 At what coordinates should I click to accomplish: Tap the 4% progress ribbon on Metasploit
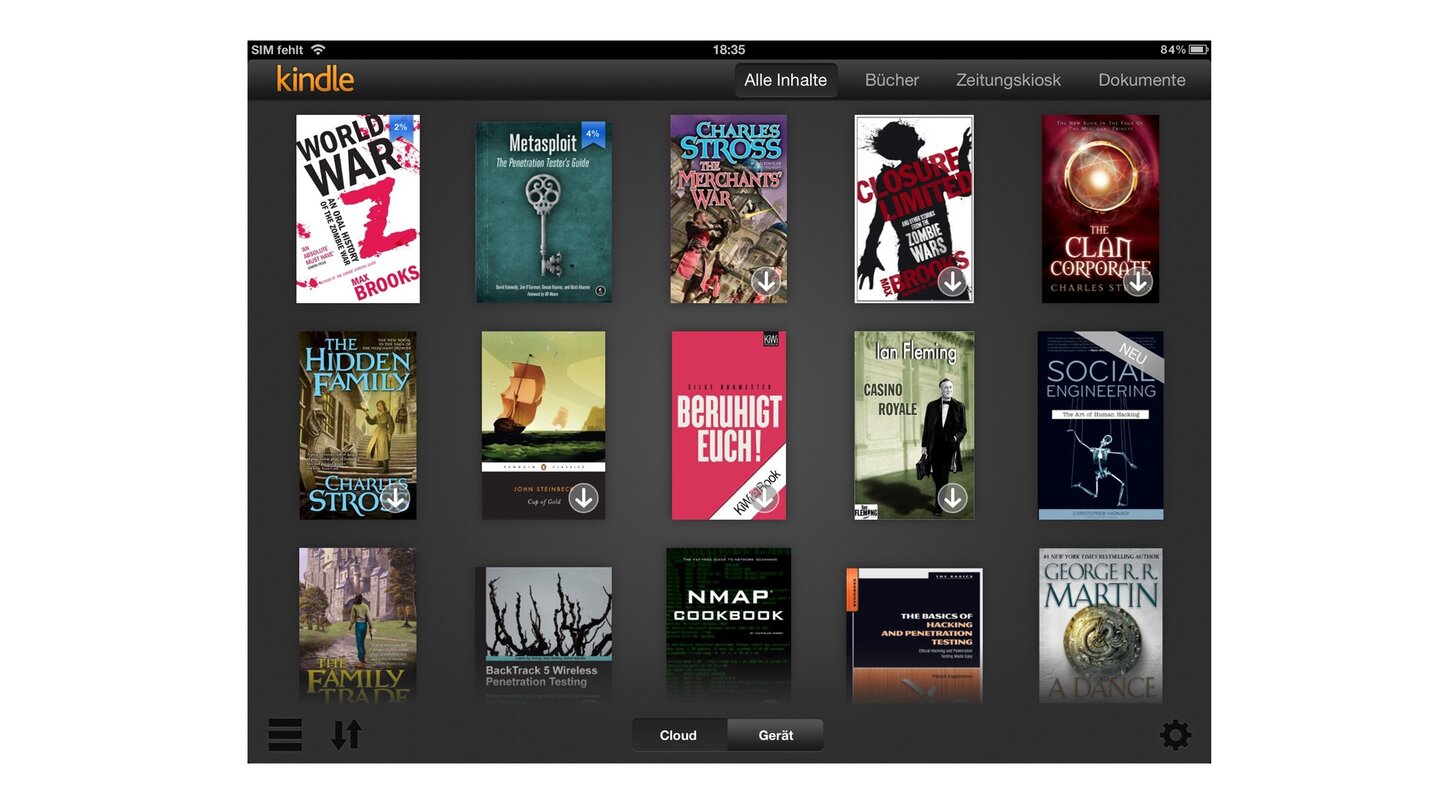click(x=592, y=135)
